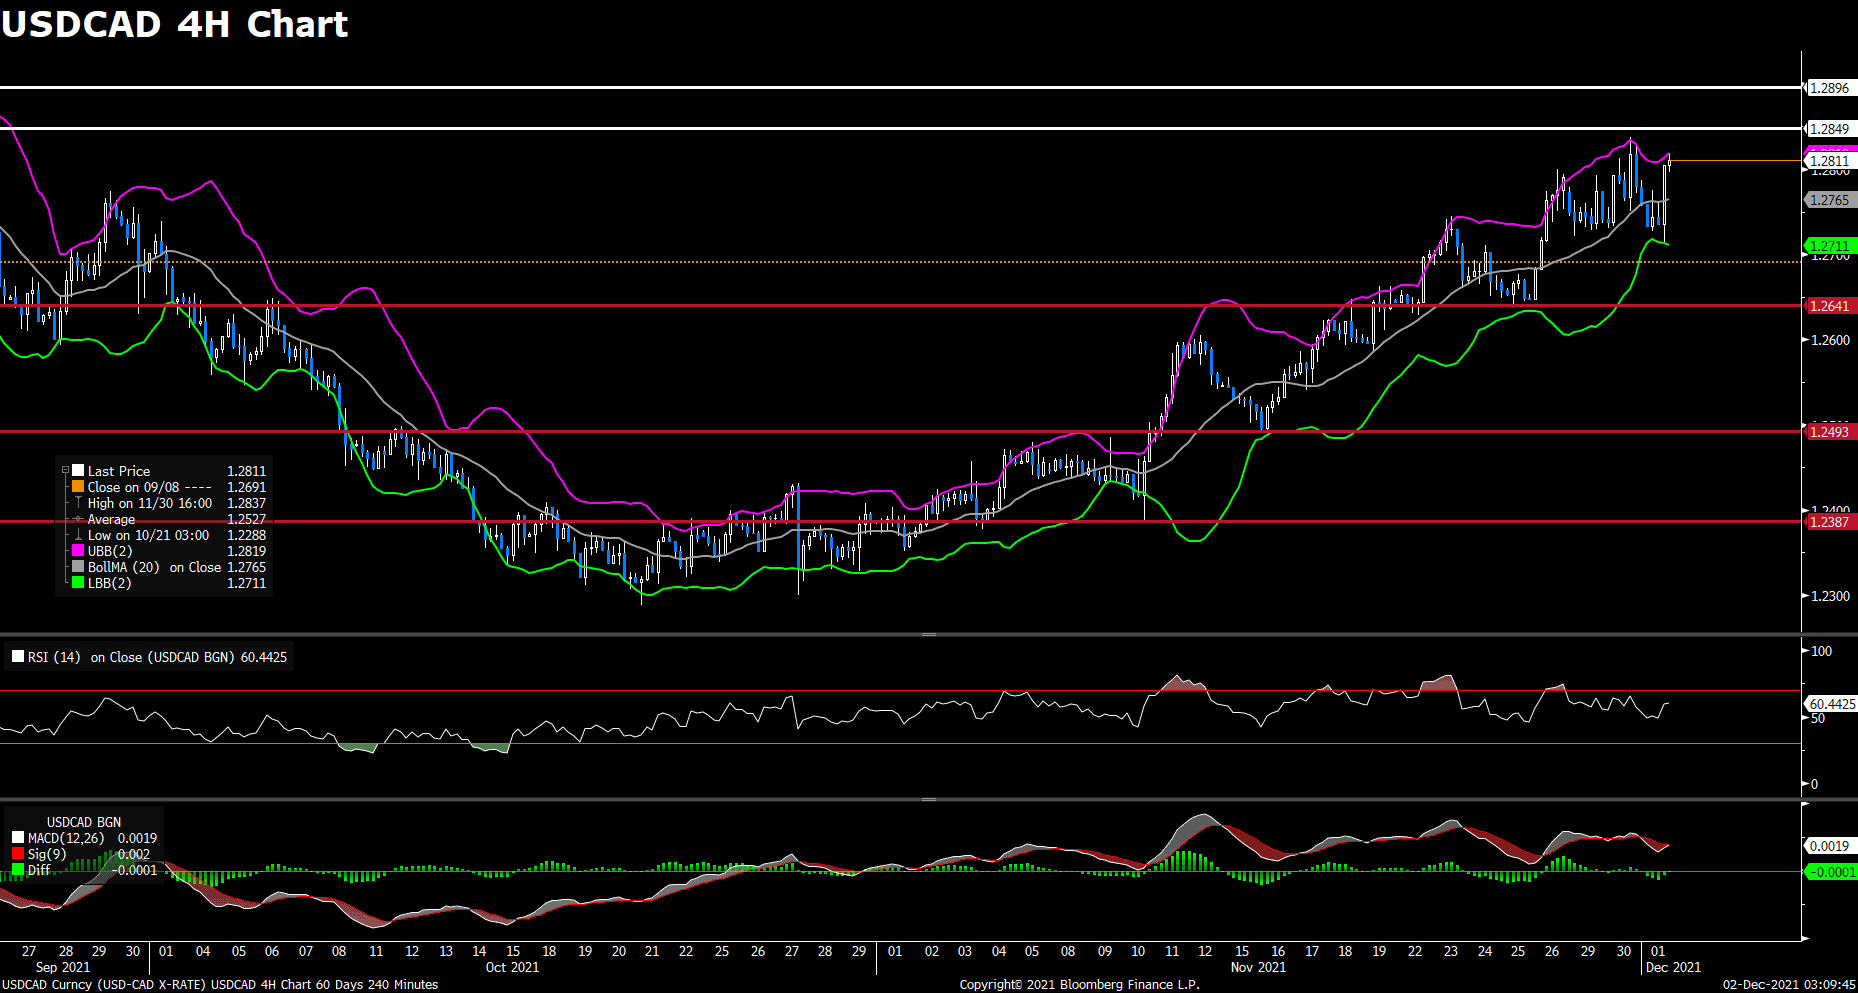The width and height of the screenshot is (1858, 993).
Task: Click the 1.2600 y-axis tick label
Action: 1830,340
